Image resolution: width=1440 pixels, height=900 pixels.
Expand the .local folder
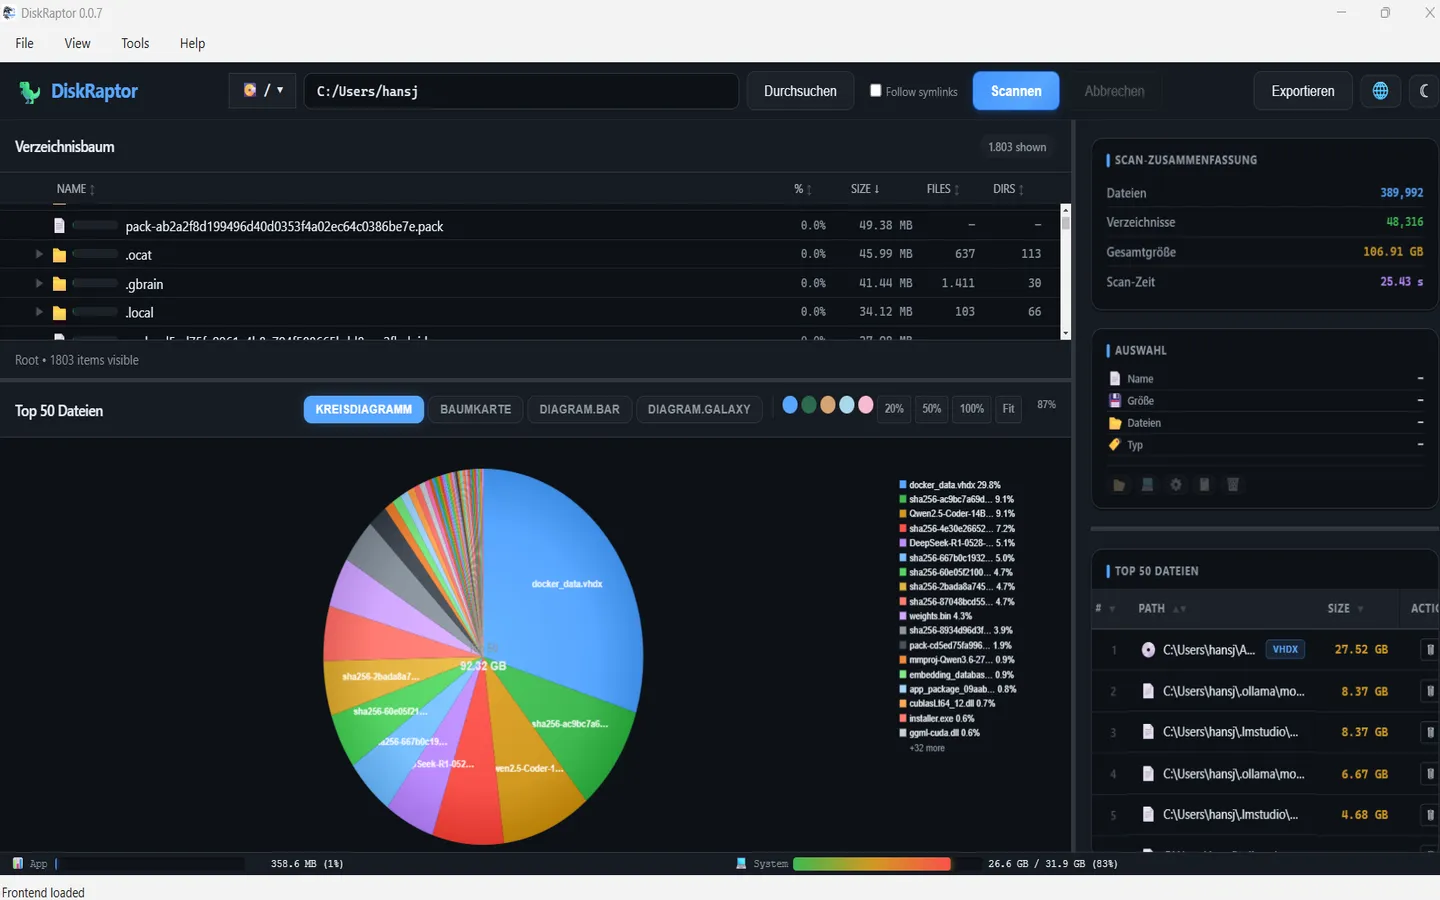coord(39,312)
